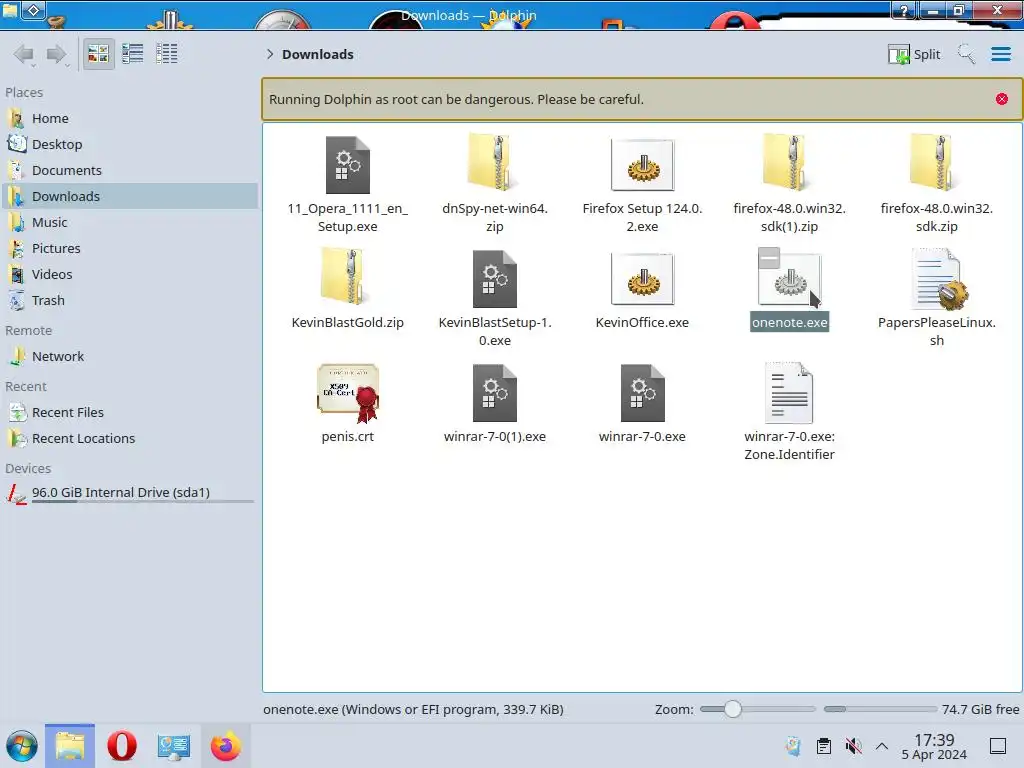Open Videos in Places panel
Image resolution: width=1024 pixels, height=768 pixels.
click(x=130, y=275)
